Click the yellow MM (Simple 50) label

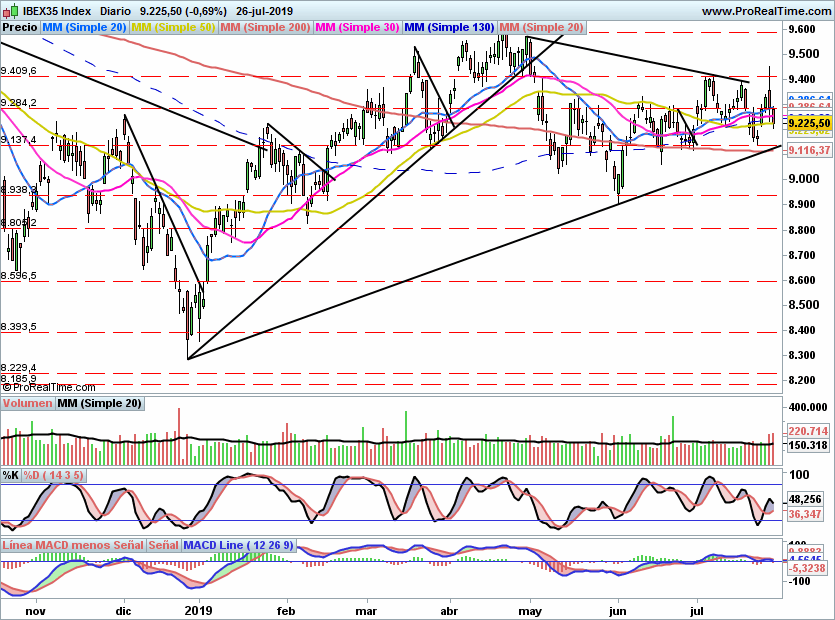(173, 27)
